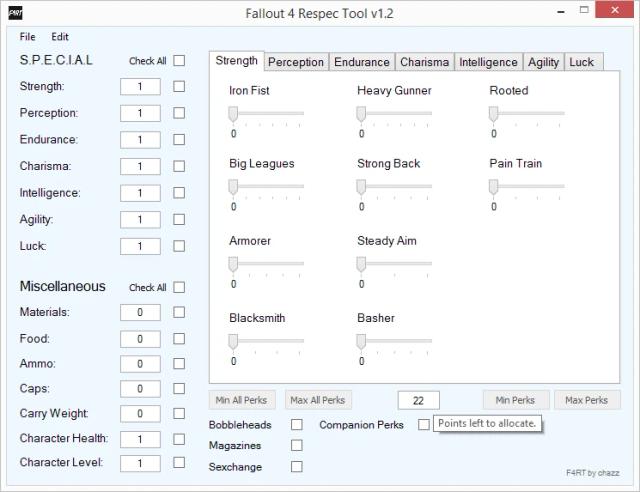Toggle the Bobbleheads checkbox
640x492 pixels.
click(x=297, y=425)
